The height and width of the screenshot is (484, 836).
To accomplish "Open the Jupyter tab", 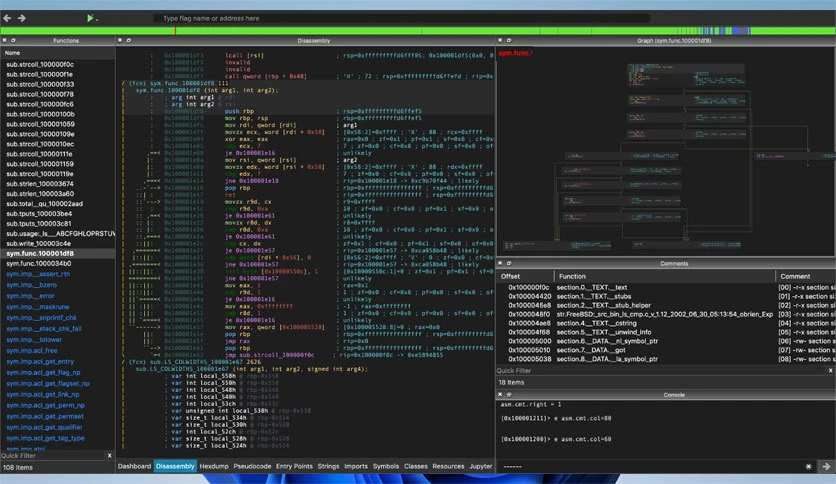I will click(480, 466).
